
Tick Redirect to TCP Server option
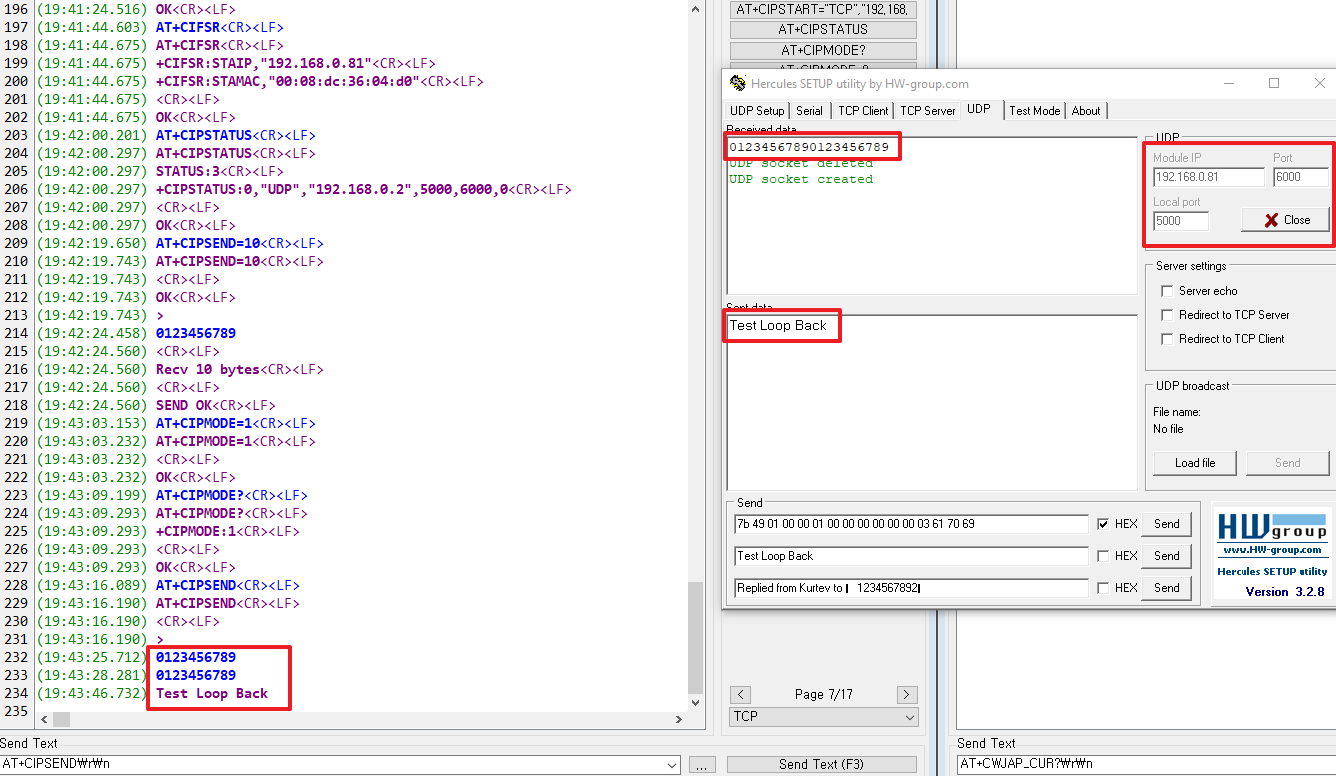(x=1167, y=315)
